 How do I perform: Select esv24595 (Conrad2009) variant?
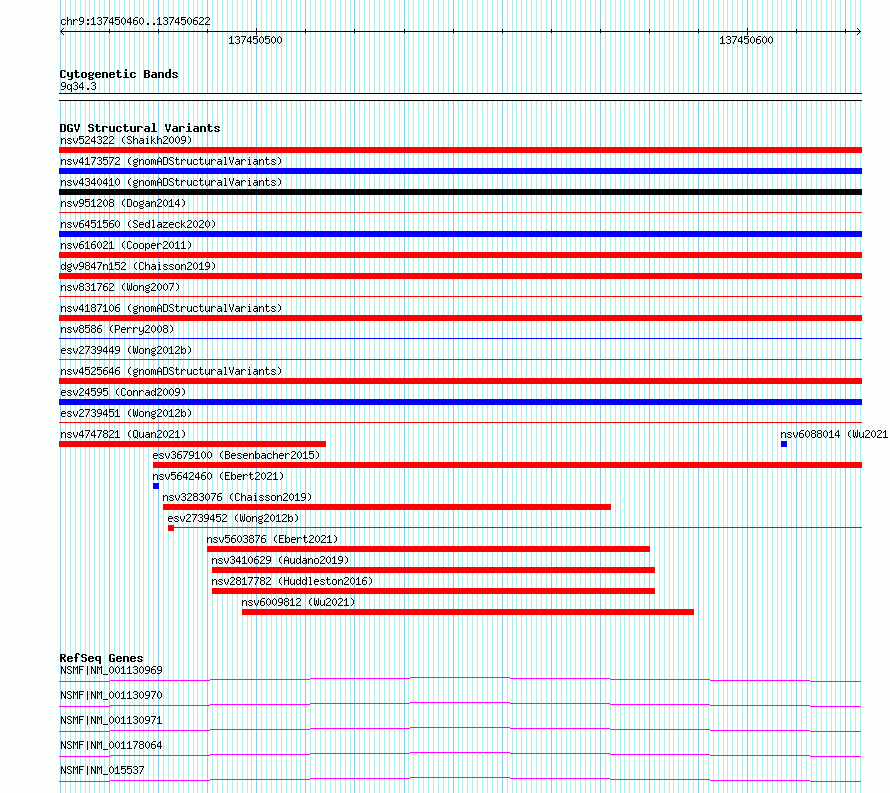pos(123,392)
